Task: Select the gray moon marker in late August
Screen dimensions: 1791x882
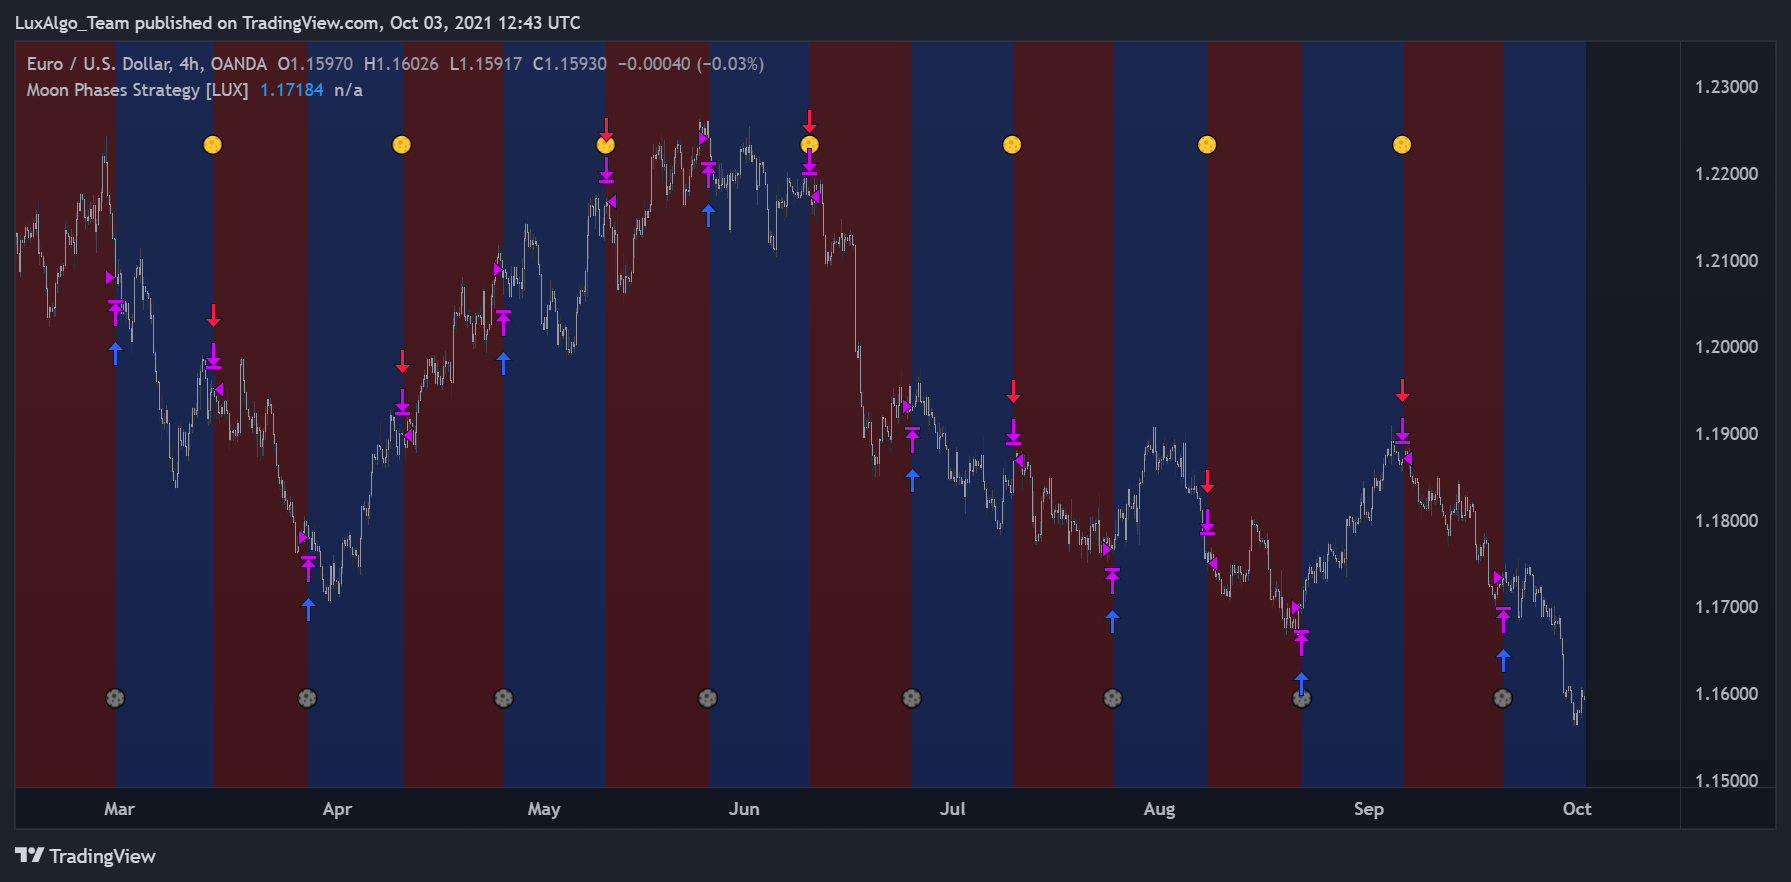Action: tap(1301, 698)
